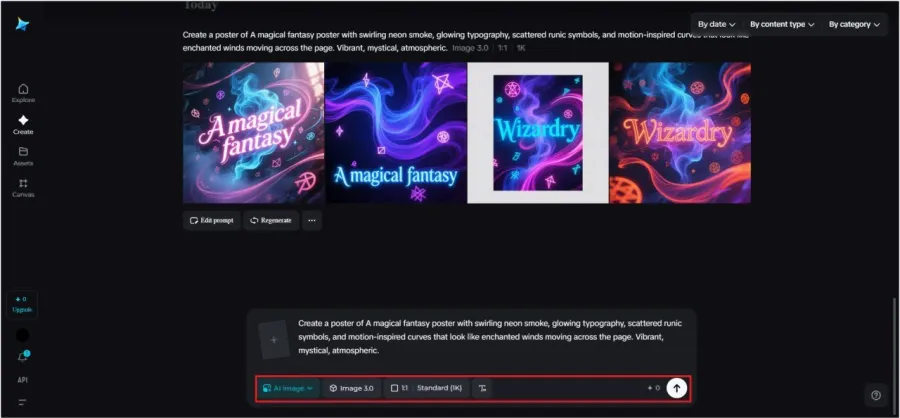Open the AI Image mode dropdown
The image size is (900, 418).
click(x=287, y=388)
